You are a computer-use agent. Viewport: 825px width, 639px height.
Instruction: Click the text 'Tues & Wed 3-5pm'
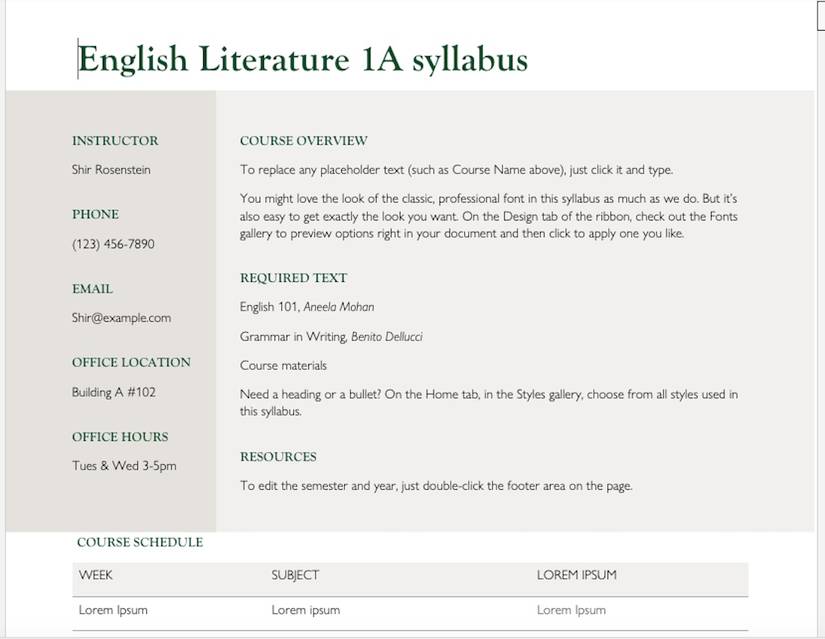coord(124,466)
